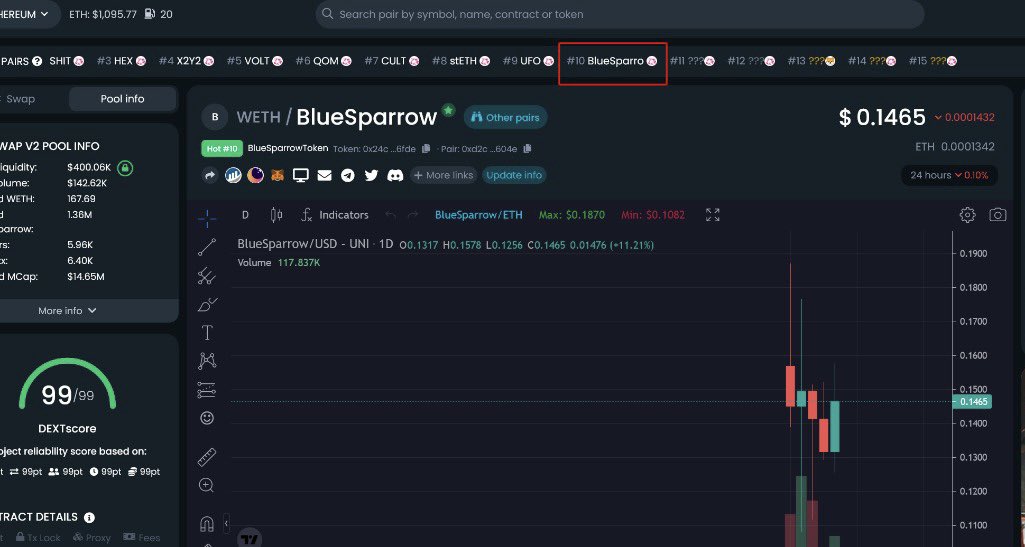Switch to the Pool info tab

tap(122, 99)
